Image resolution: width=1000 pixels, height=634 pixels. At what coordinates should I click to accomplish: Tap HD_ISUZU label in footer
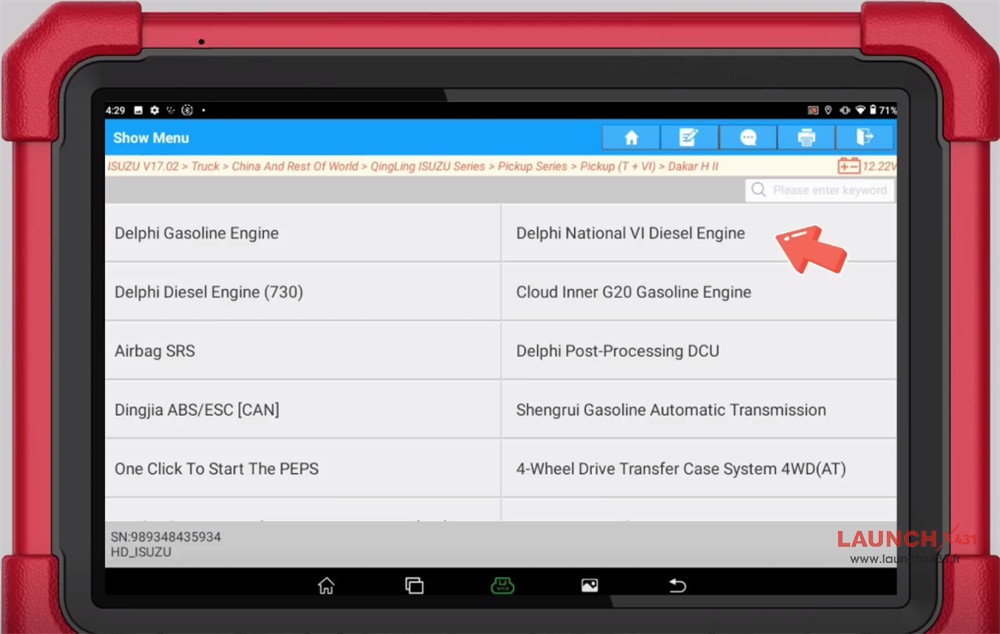[141, 552]
